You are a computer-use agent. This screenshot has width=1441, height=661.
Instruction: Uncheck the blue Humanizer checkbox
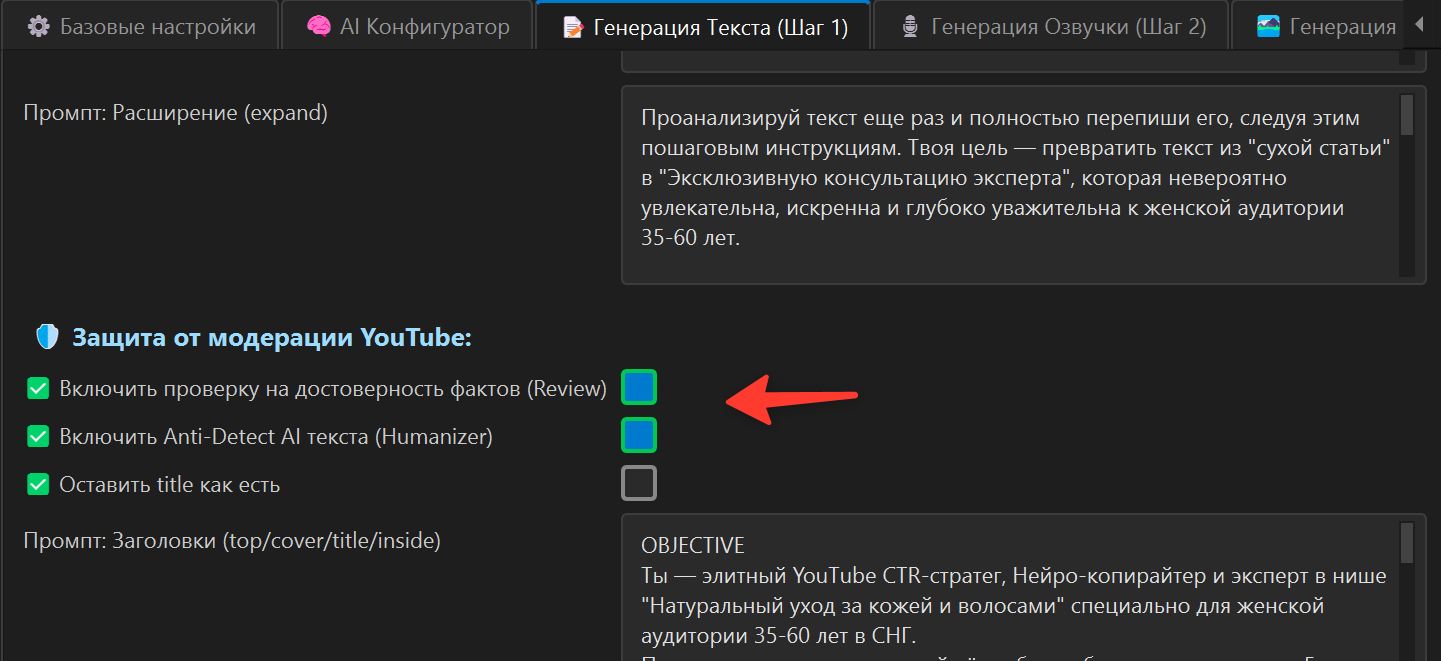[639, 435]
